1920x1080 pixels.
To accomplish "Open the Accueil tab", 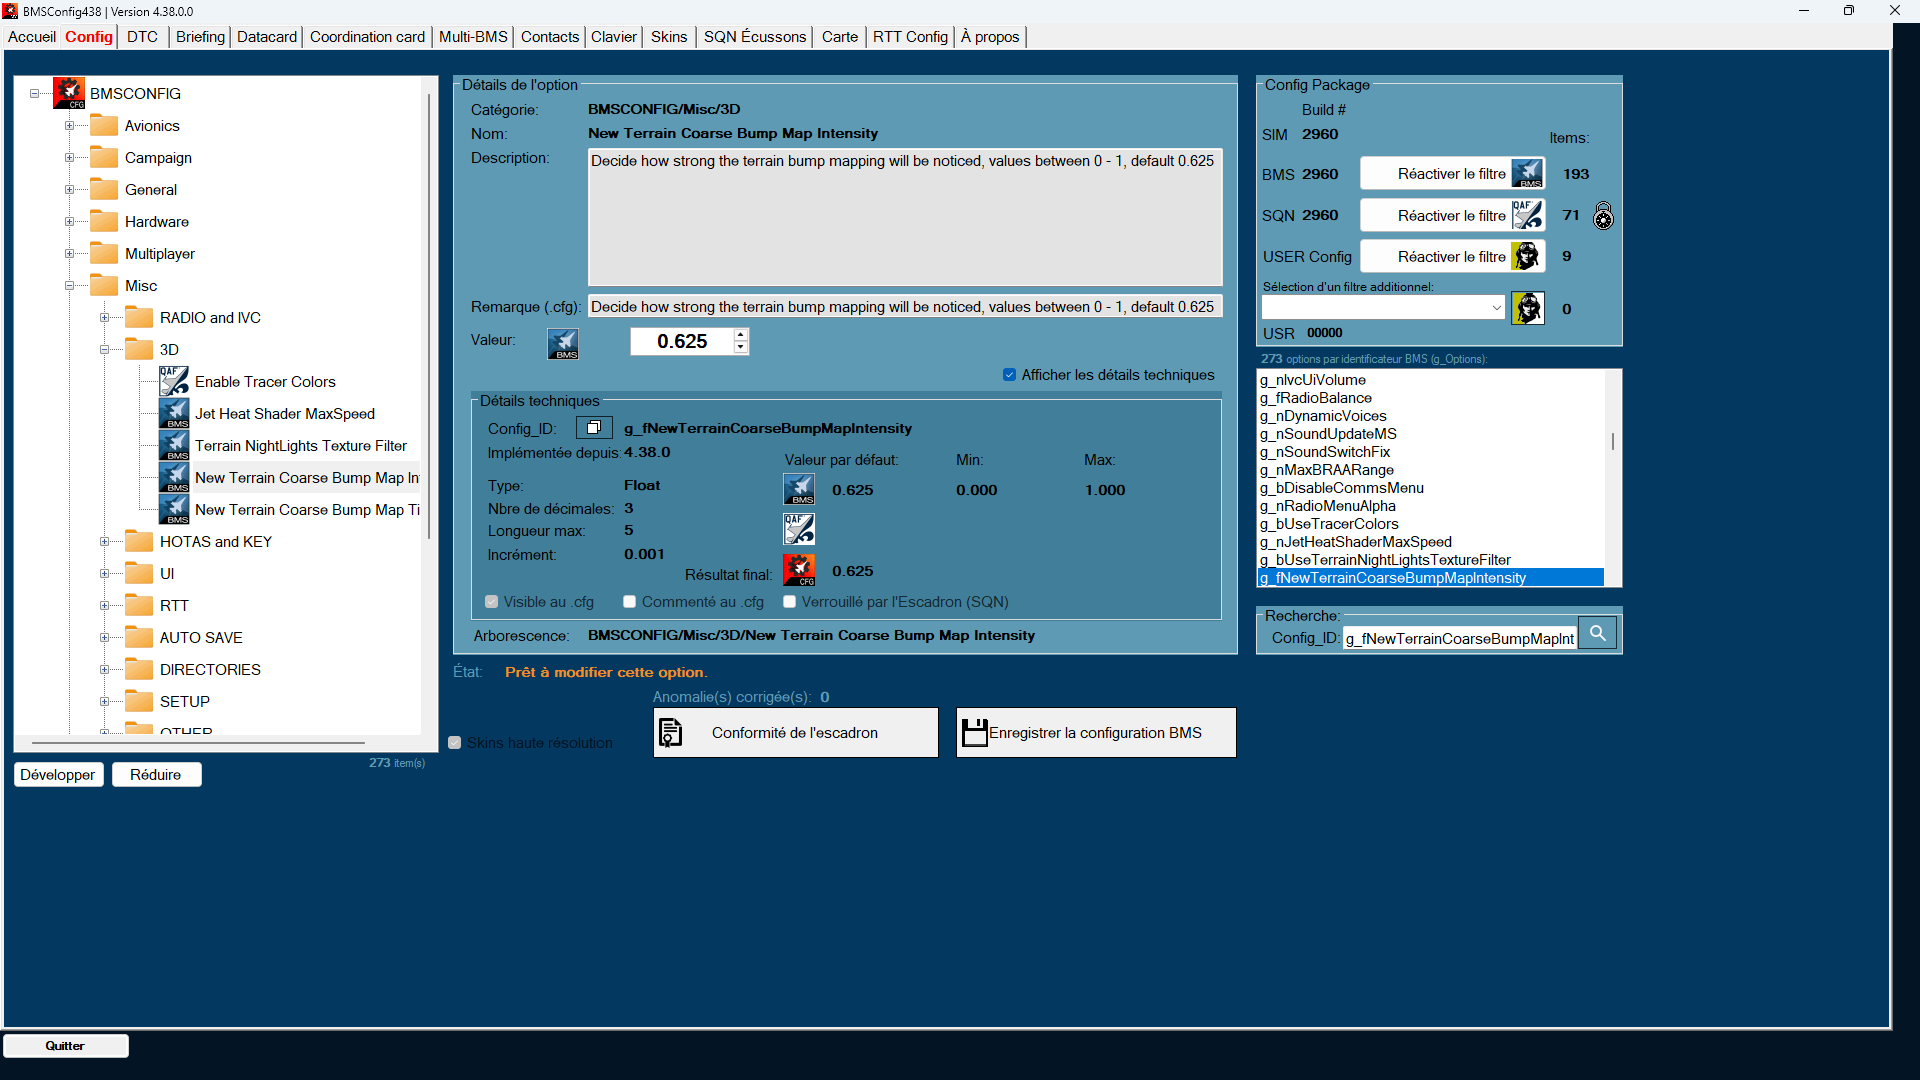I will point(32,37).
